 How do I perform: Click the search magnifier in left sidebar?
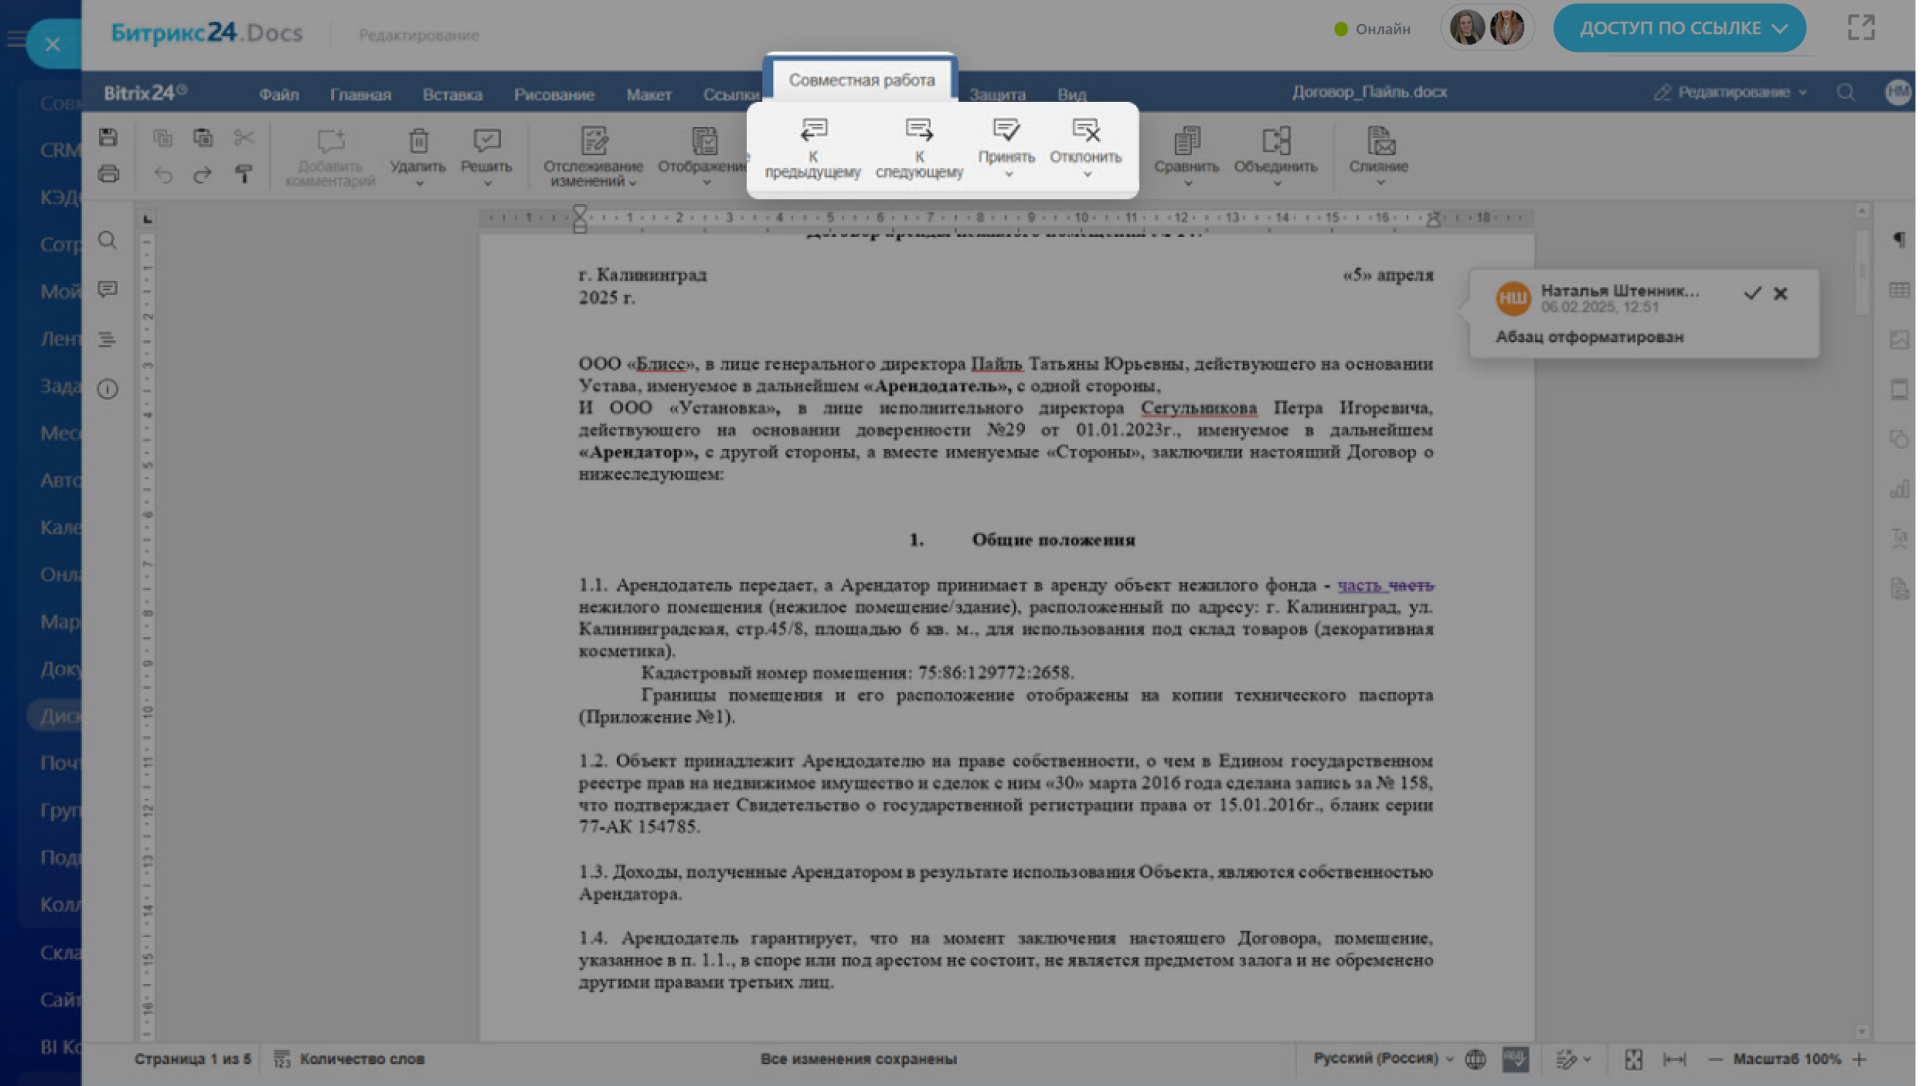pos(108,241)
